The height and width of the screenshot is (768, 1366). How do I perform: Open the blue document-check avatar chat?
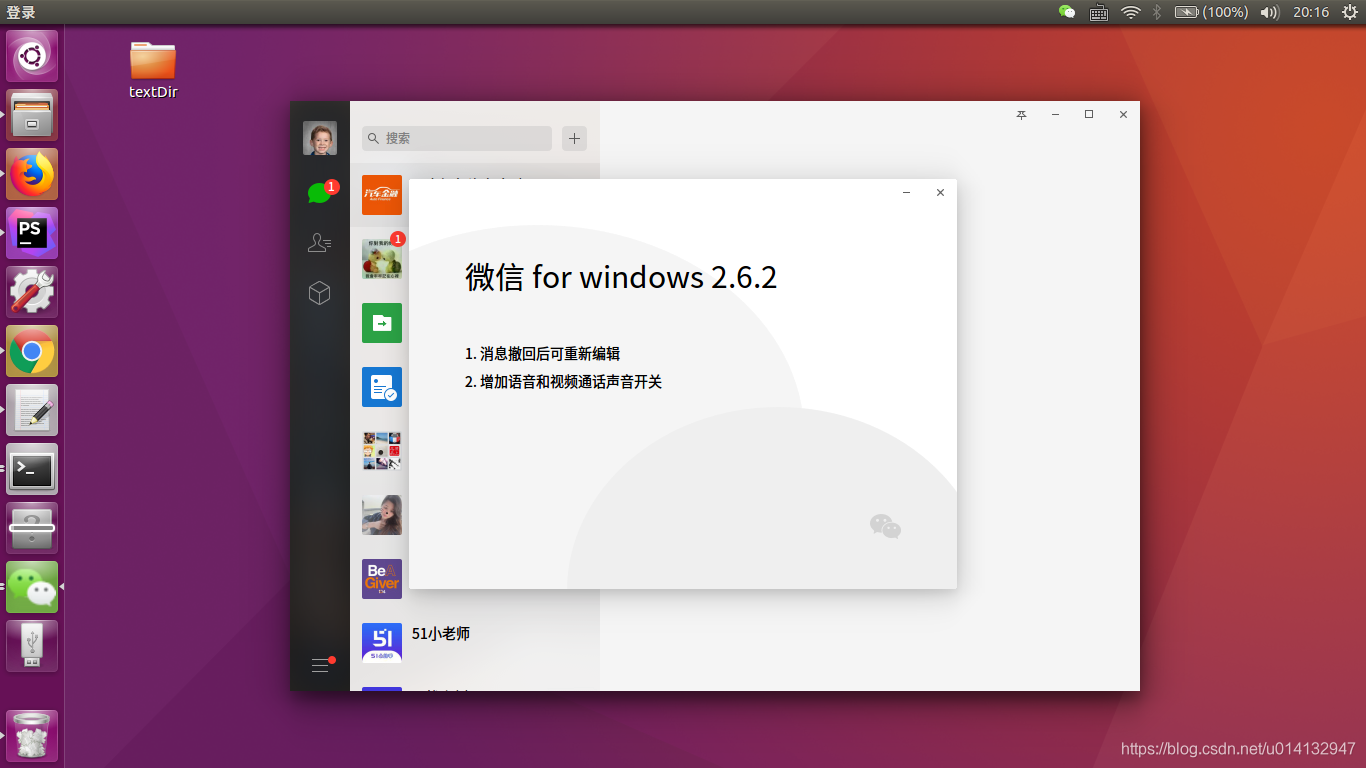click(x=382, y=387)
